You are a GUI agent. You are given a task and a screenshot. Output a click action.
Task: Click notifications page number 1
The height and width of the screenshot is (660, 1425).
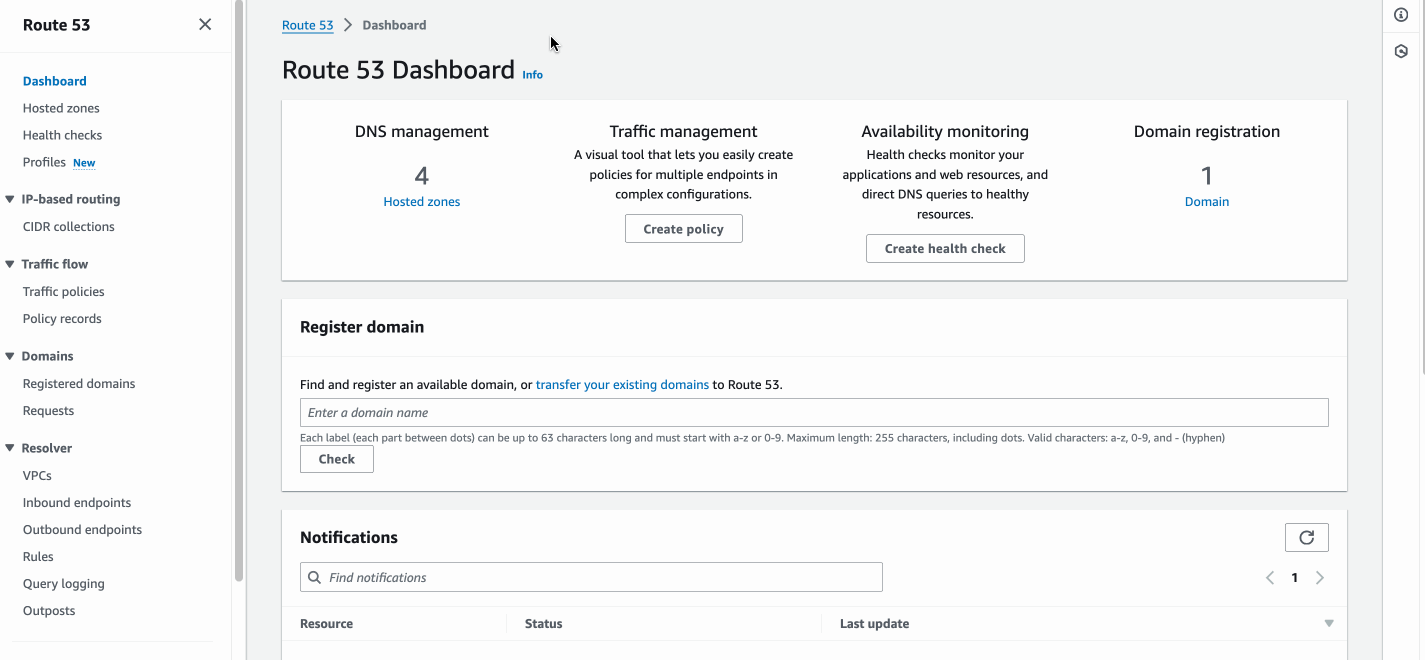(1295, 578)
